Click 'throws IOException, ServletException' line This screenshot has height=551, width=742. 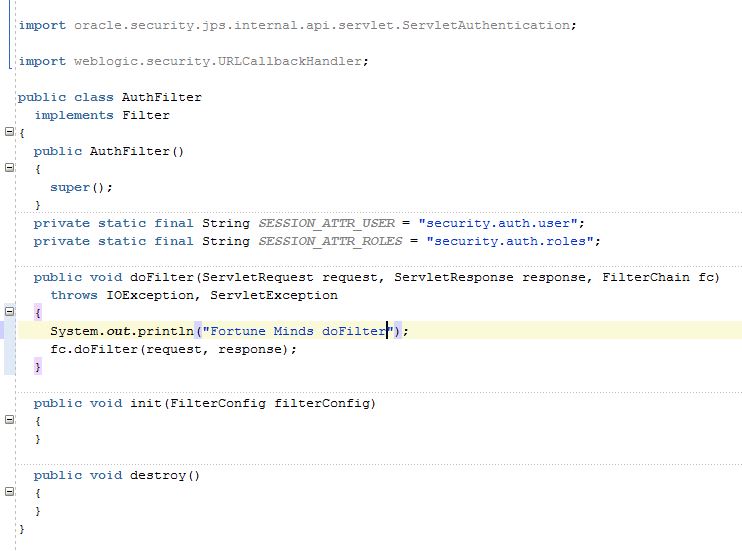click(194, 295)
